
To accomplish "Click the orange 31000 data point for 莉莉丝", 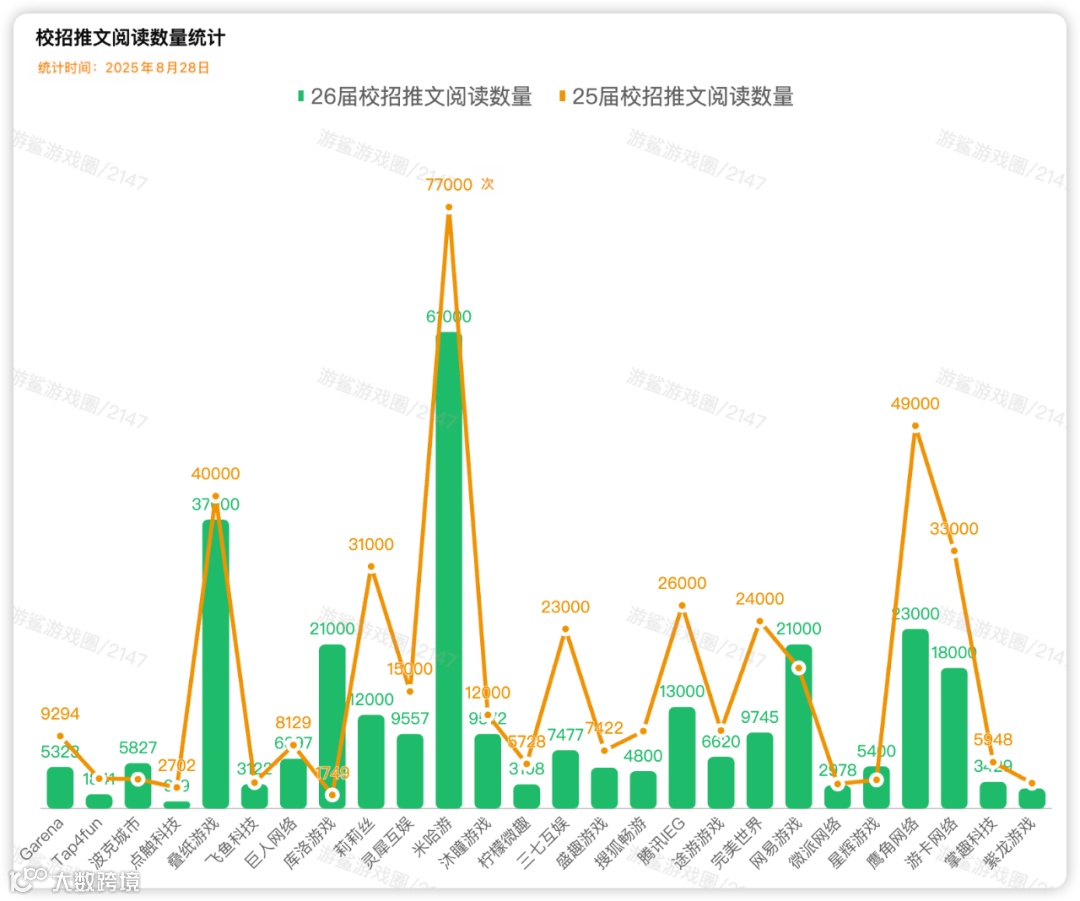I will point(371,567).
